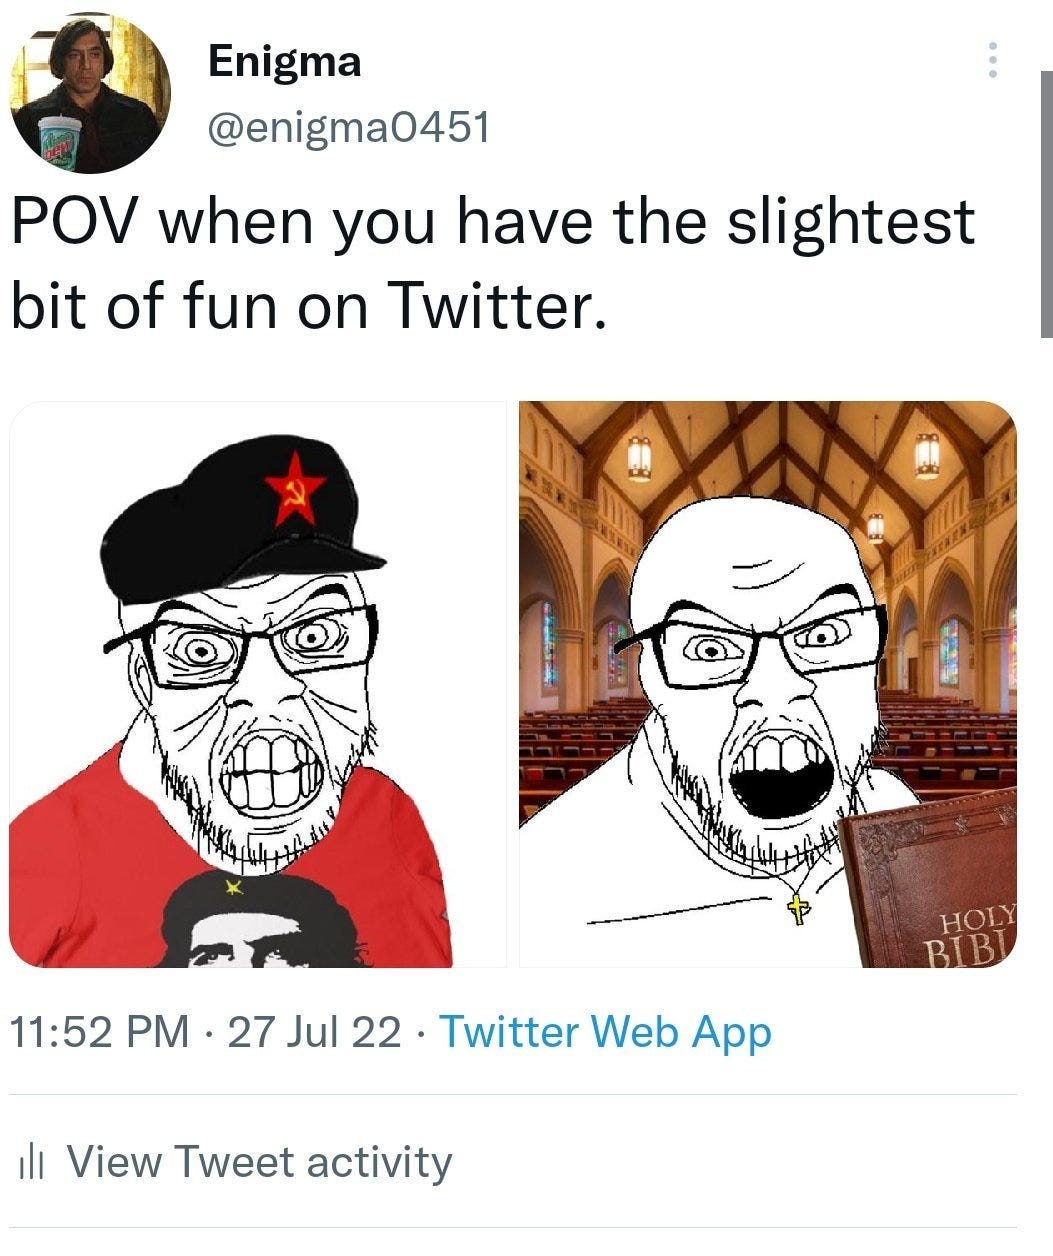Screen dimensions: 1053x1256
Task: Open the three-dot More options menu
Action: (992, 60)
